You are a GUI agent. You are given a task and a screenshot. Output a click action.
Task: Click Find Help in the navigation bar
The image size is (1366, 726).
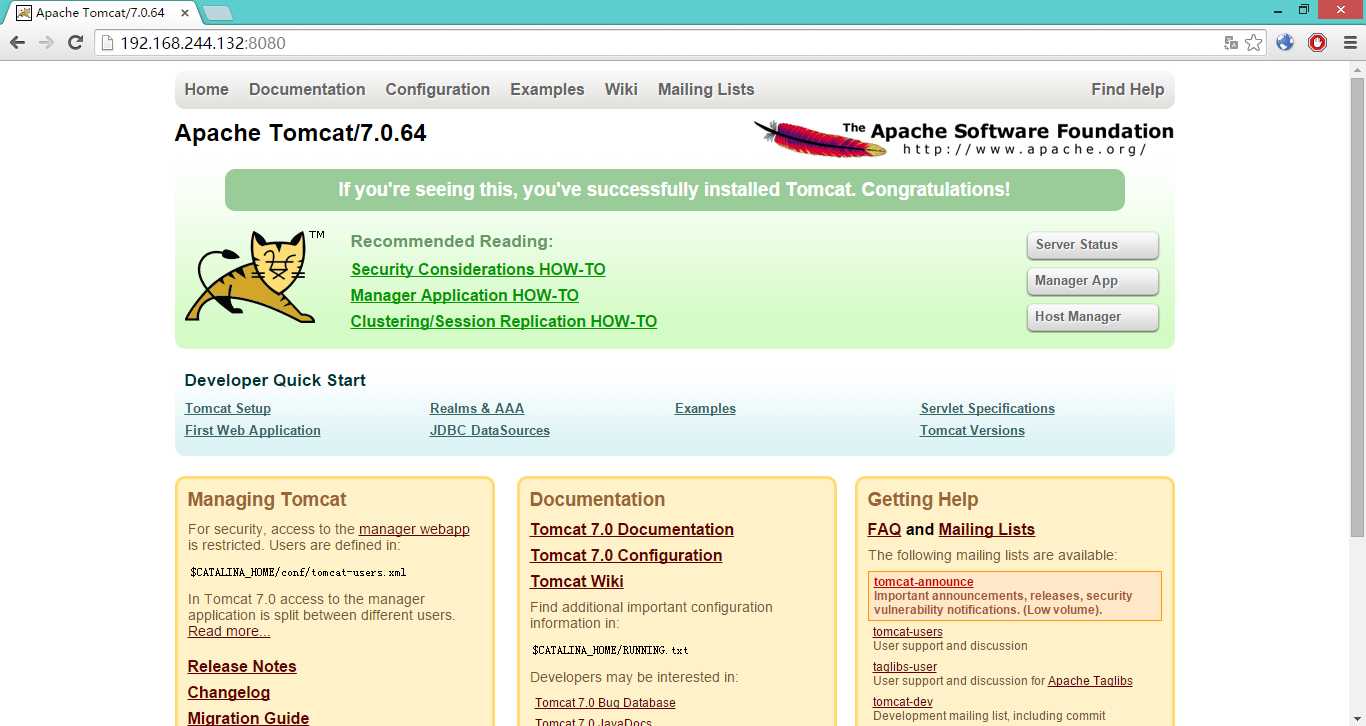tap(1128, 89)
